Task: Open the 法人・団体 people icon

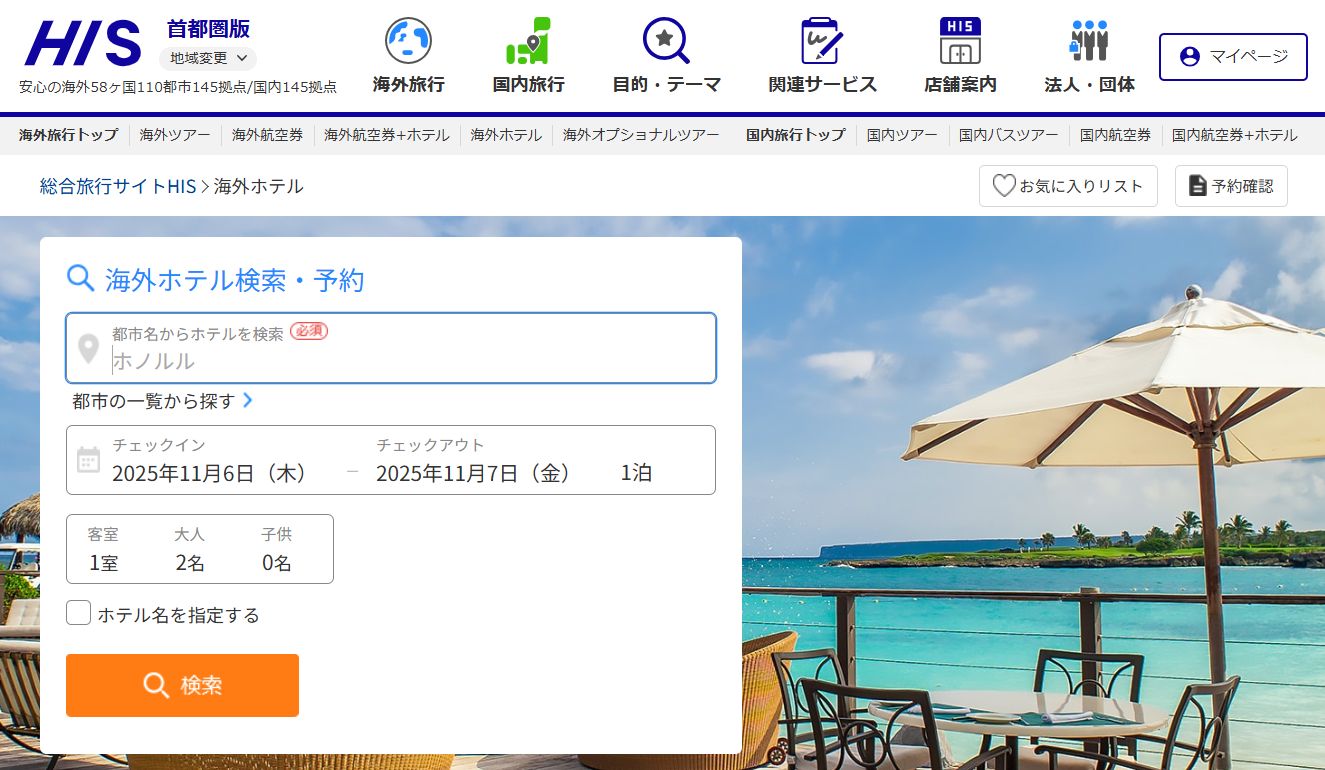Action: tap(1089, 41)
